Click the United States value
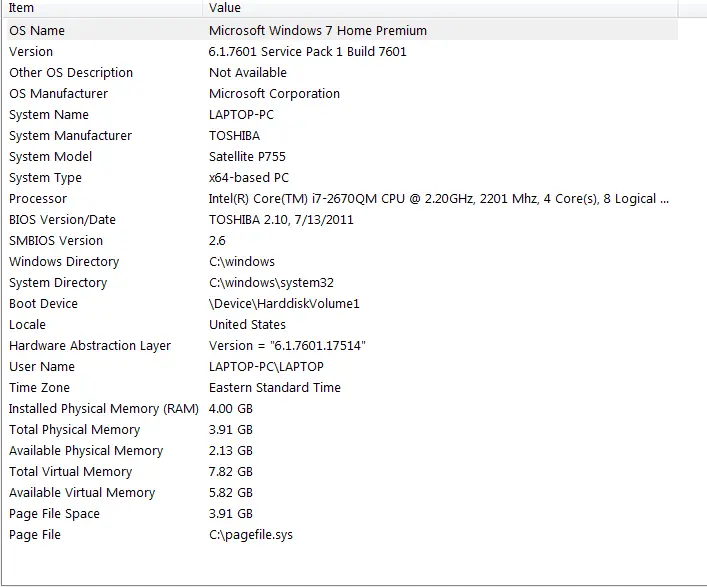707x587 pixels. coord(247,325)
